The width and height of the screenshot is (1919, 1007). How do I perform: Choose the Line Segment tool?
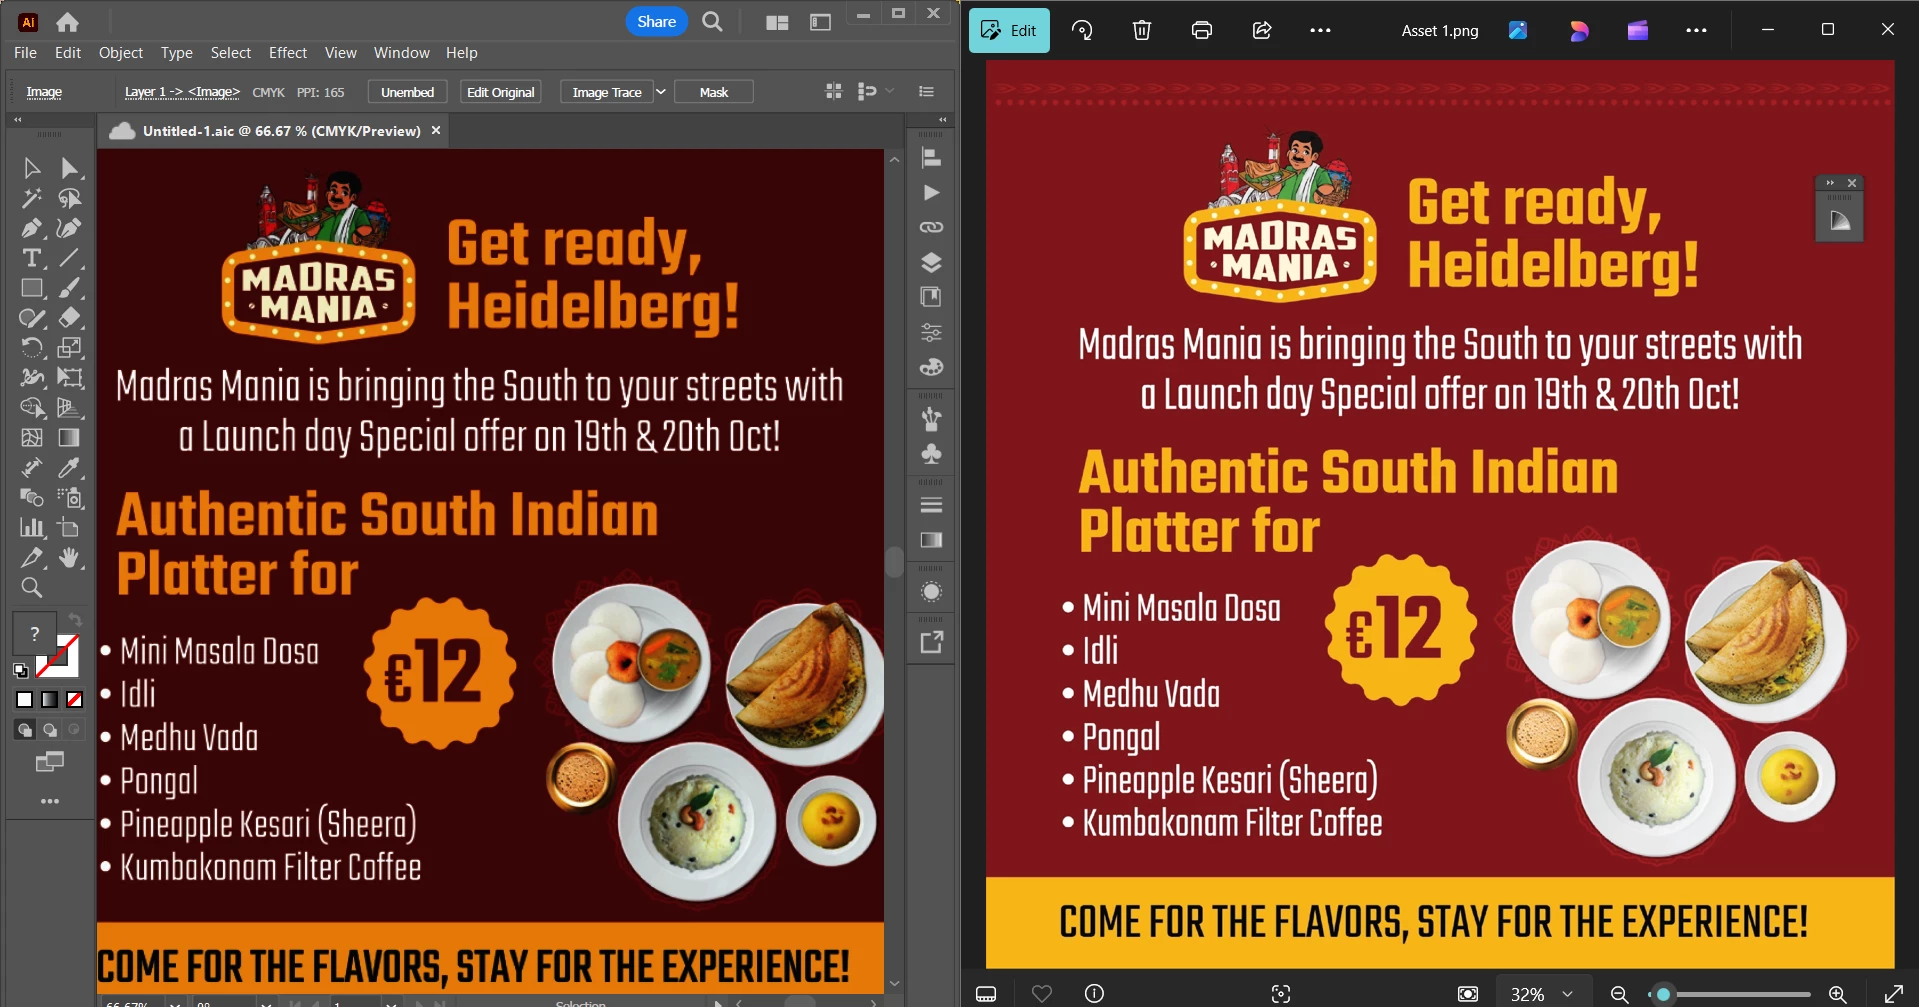[69, 258]
